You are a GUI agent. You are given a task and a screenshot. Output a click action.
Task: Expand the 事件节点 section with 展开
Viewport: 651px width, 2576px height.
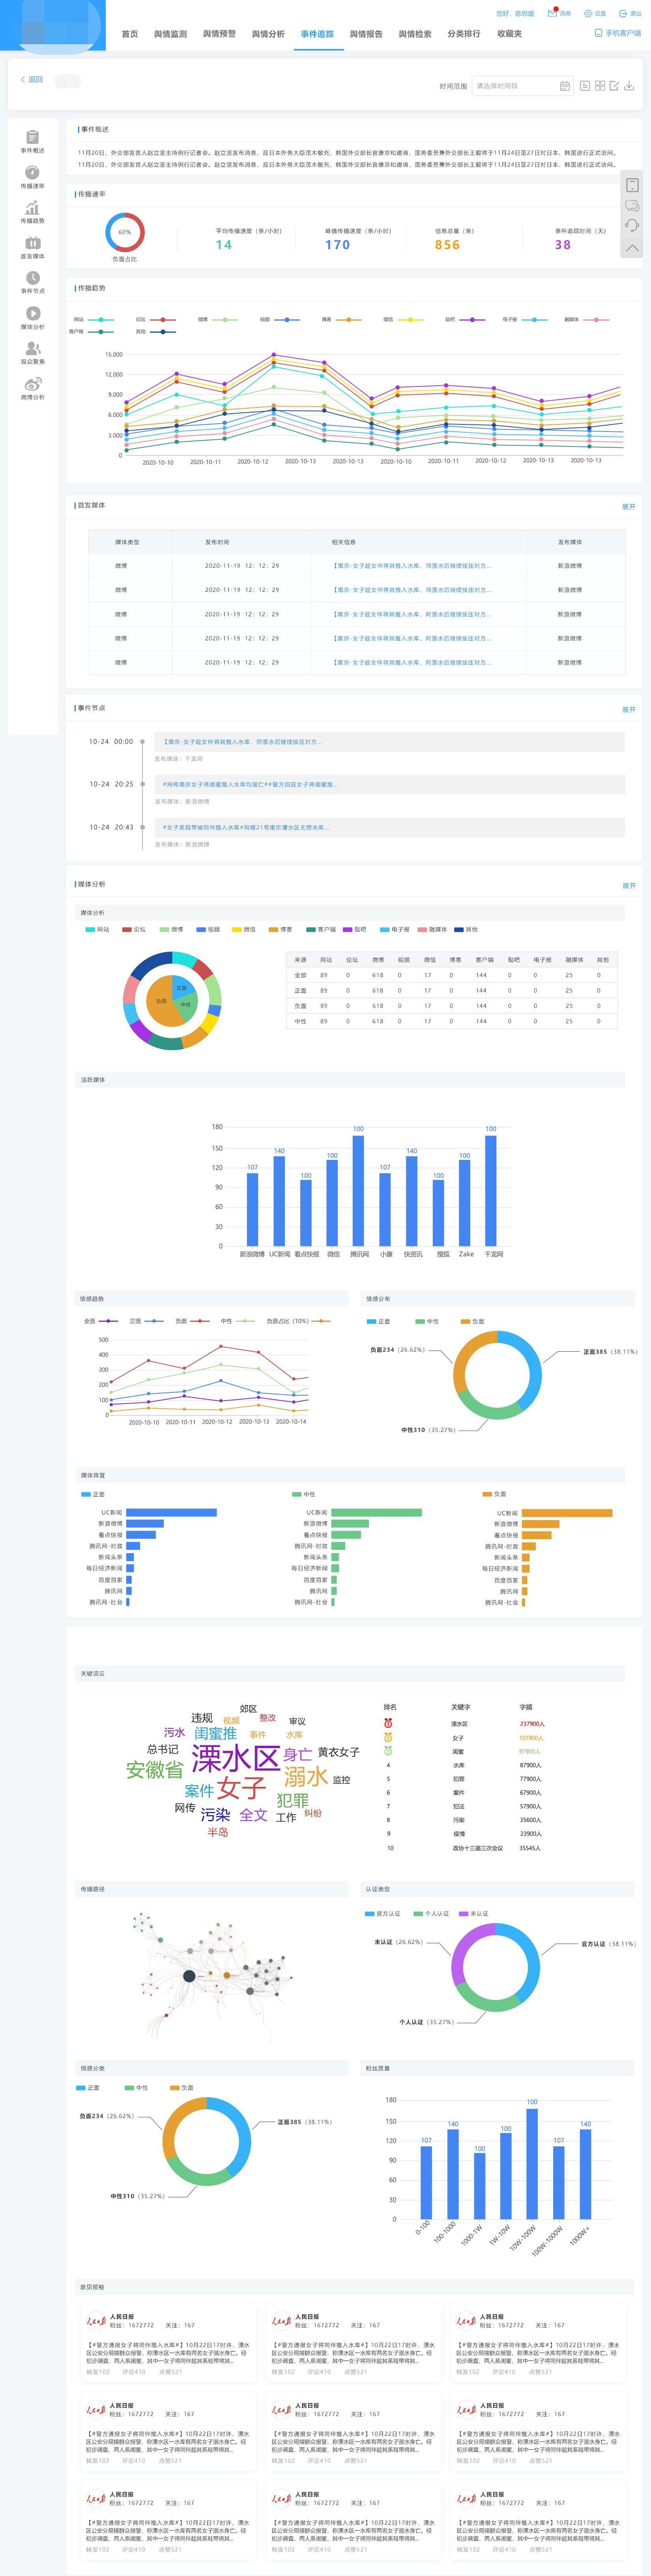point(629,710)
